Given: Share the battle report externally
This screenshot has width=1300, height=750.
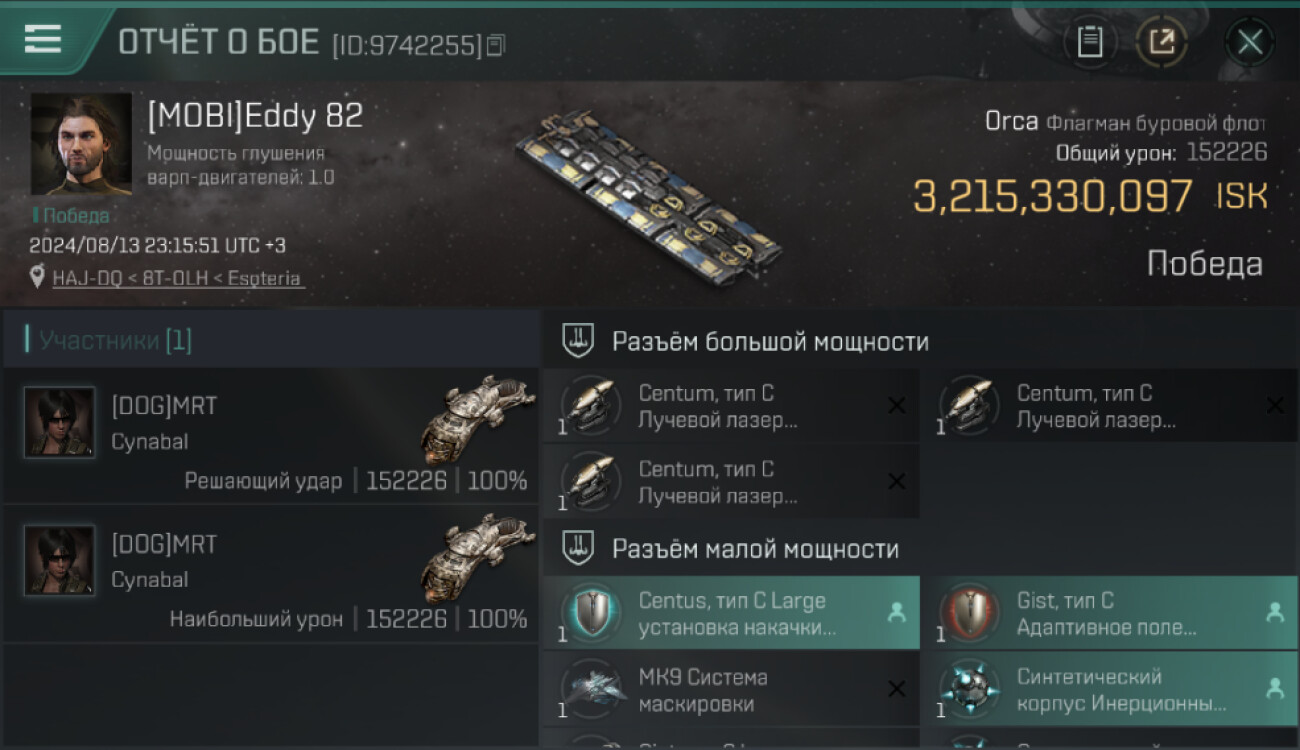Looking at the screenshot, I should coord(1161,42).
